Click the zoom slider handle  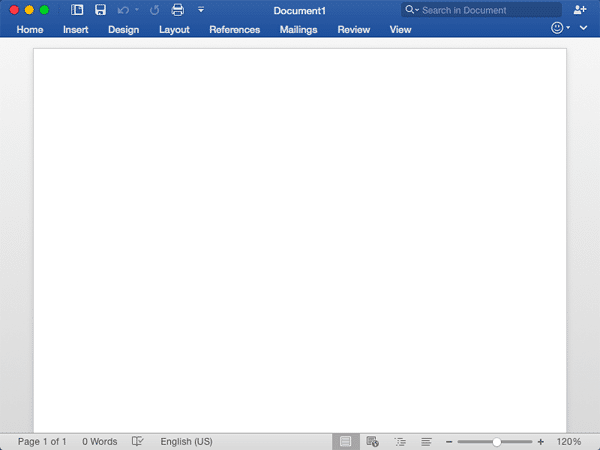click(497, 441)
